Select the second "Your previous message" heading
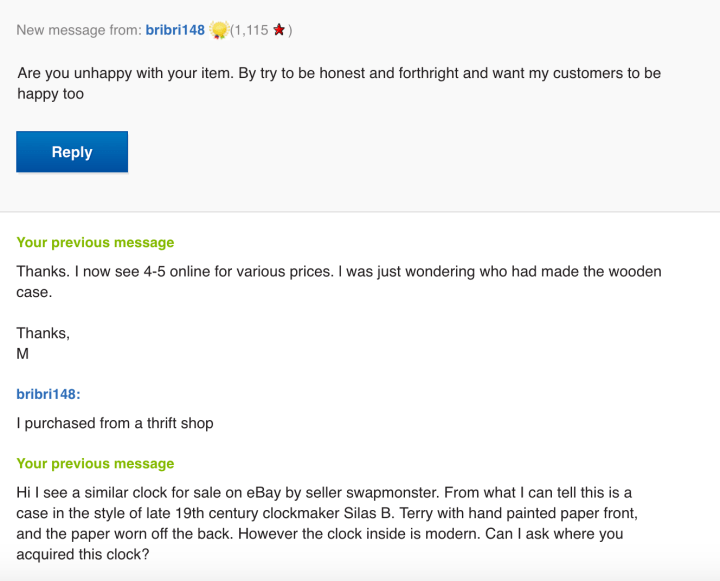This screenshot has width=720, height=581. [x=95, y=463]
